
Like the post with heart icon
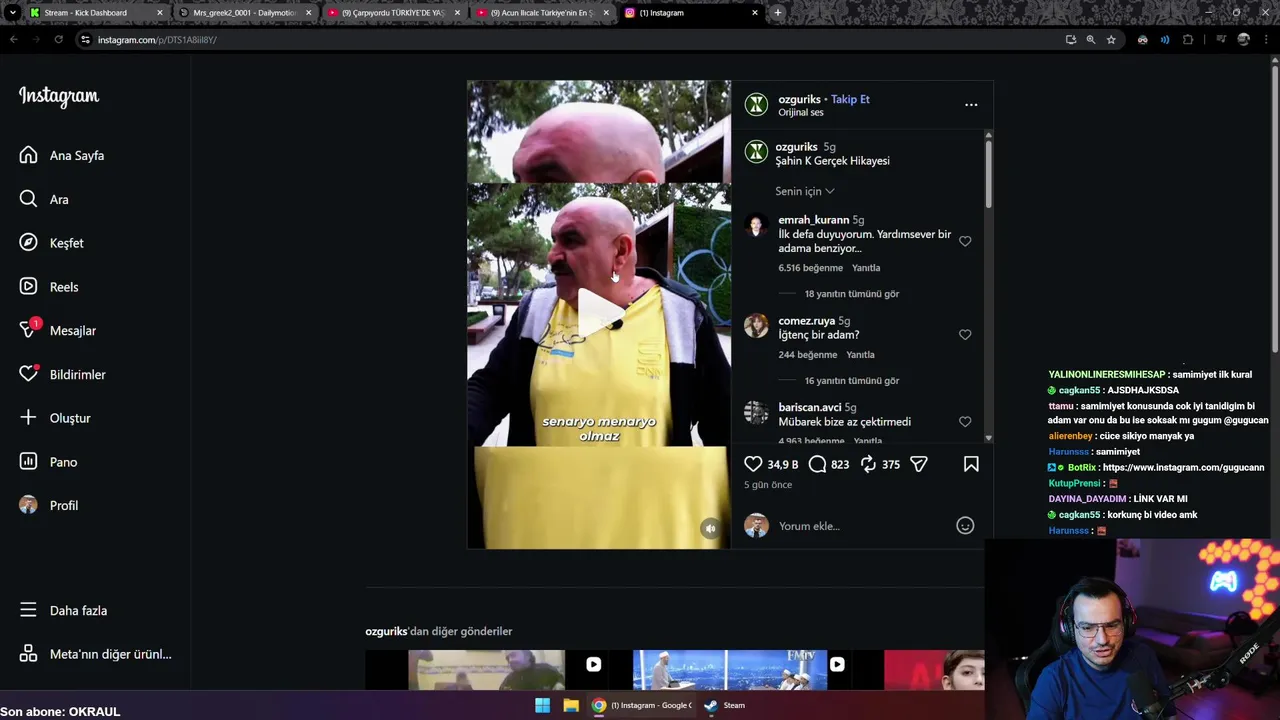[x=753, y=464]
